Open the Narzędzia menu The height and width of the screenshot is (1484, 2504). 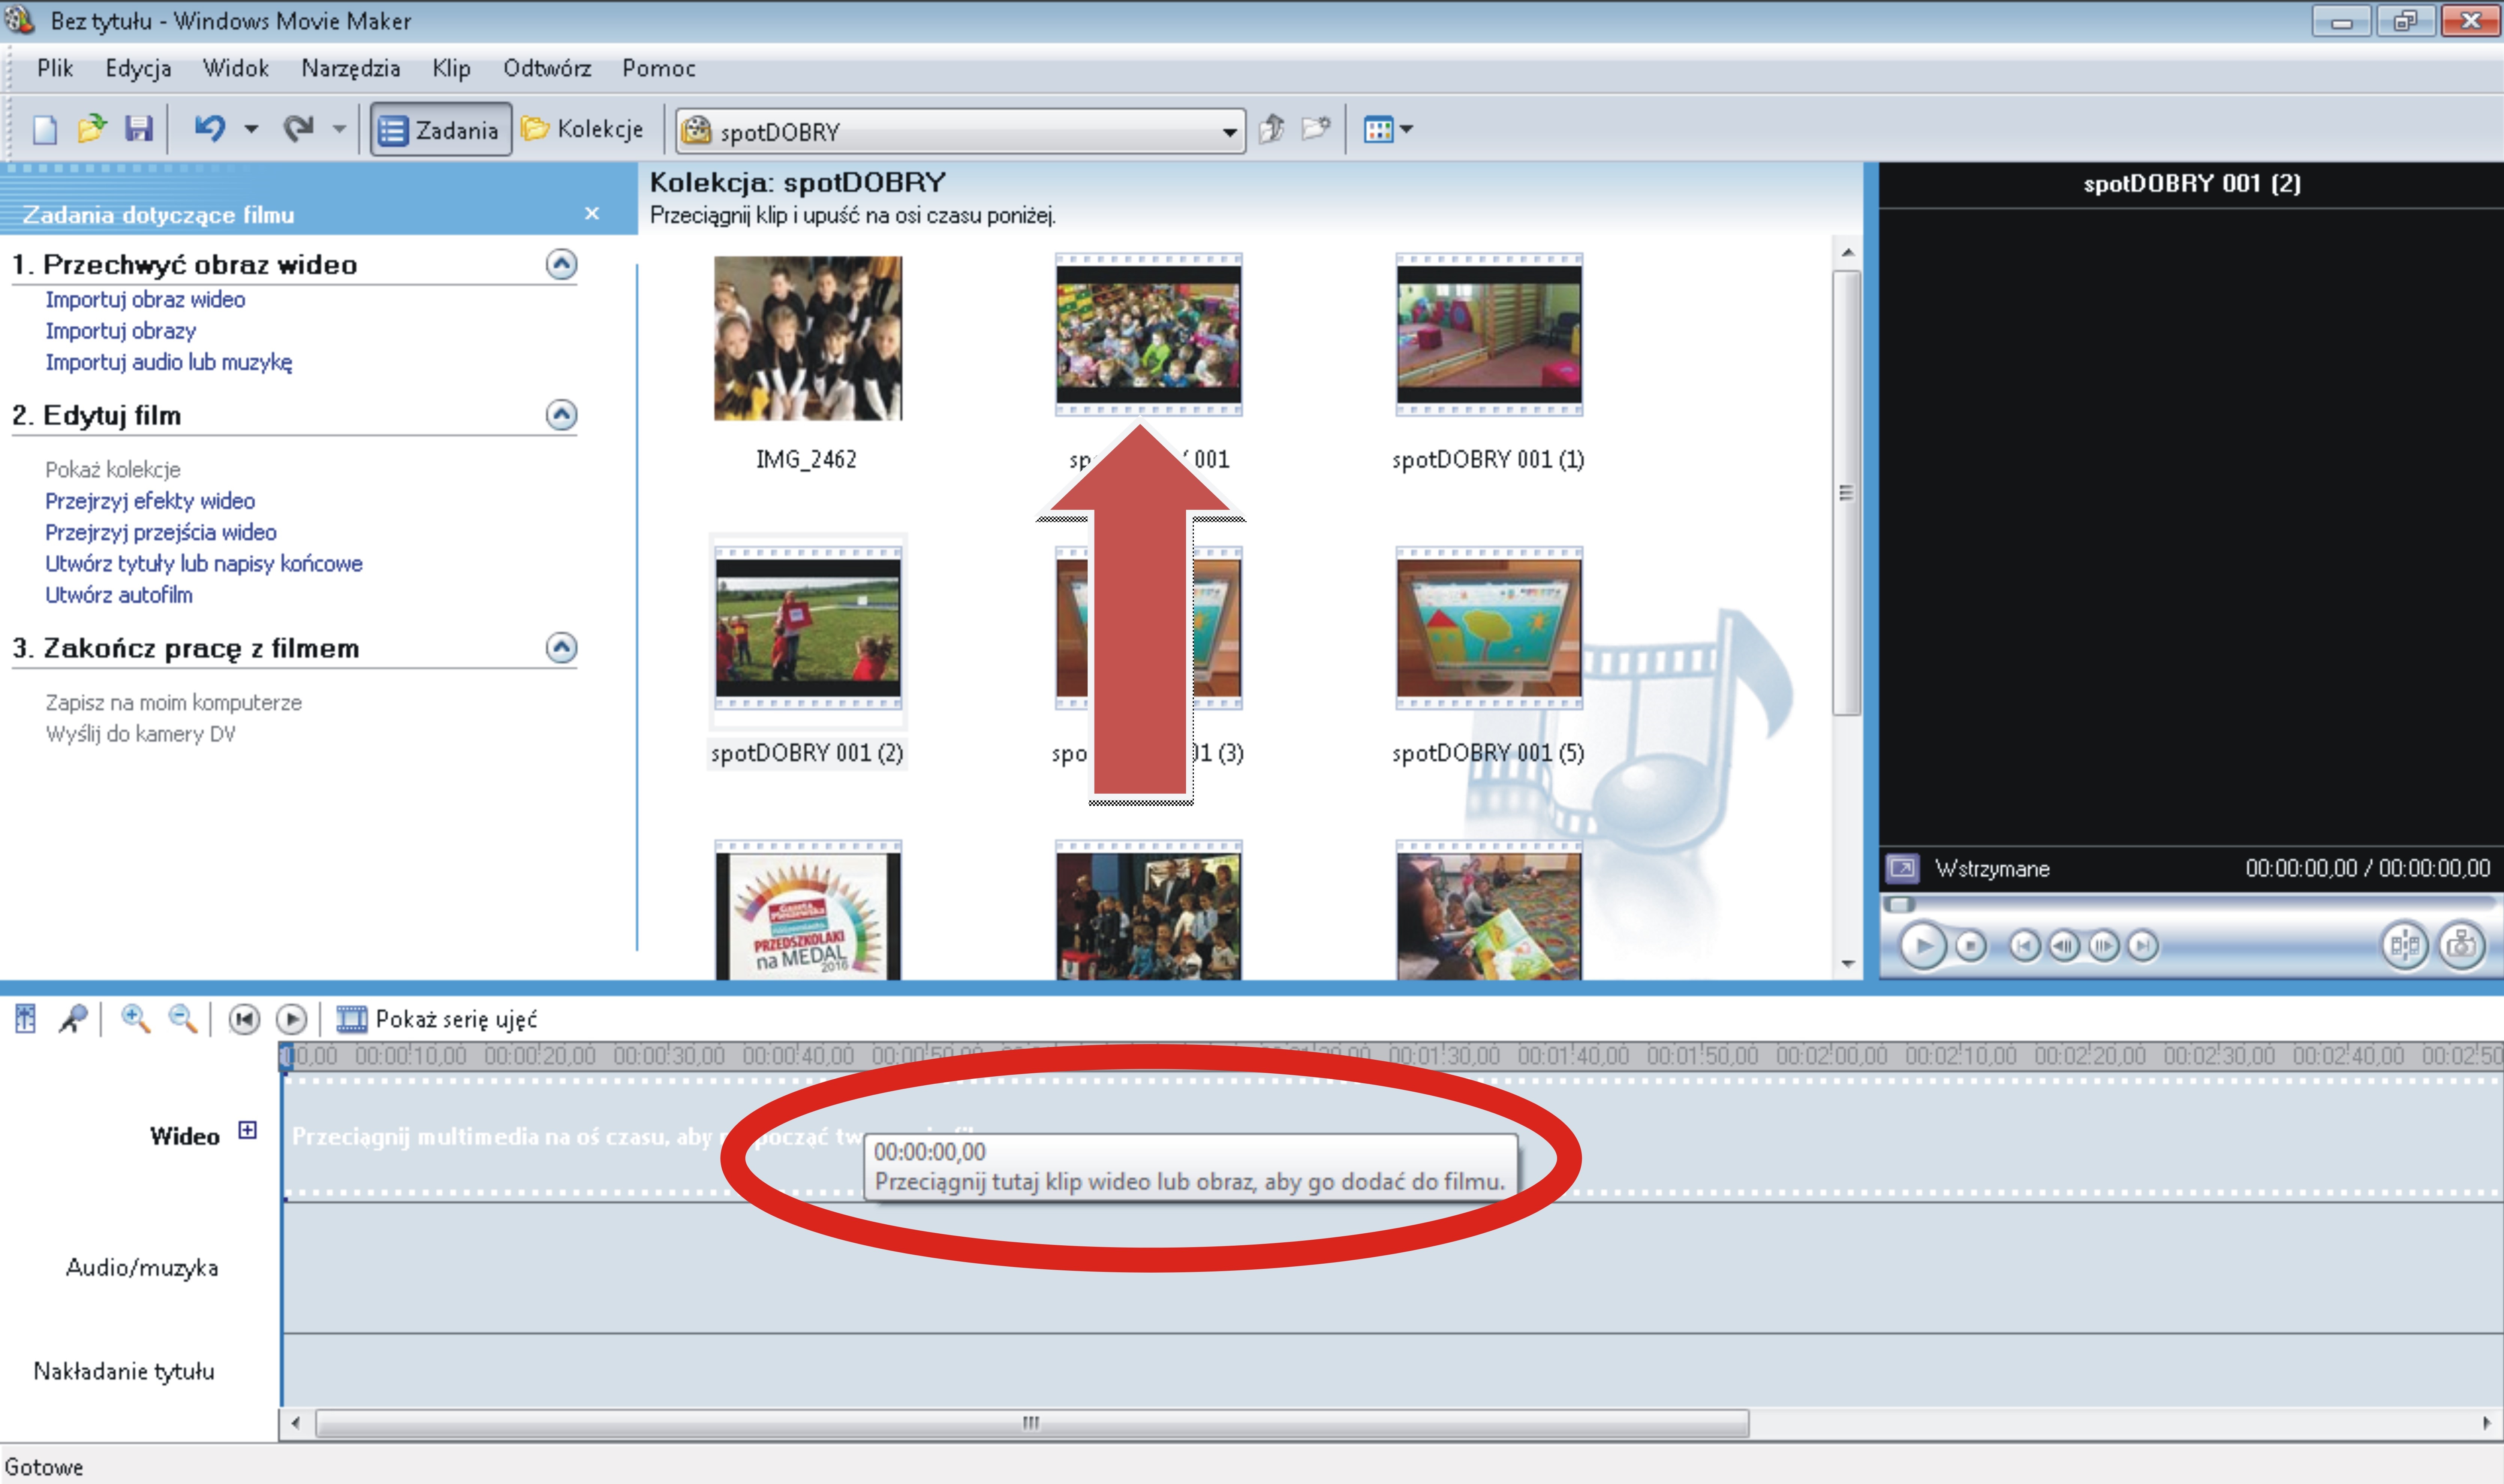pos(350,68)
